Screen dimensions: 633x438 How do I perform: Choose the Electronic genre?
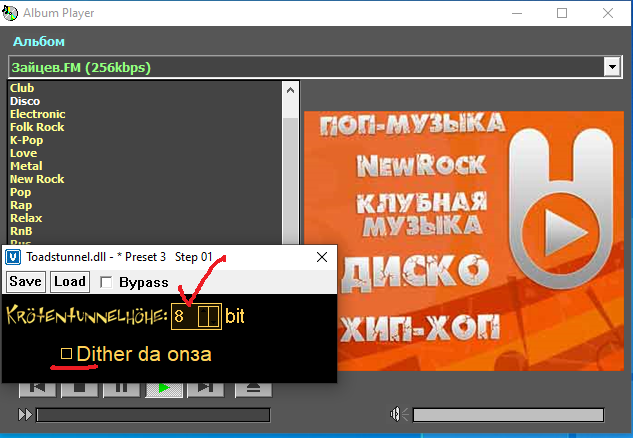37,114
